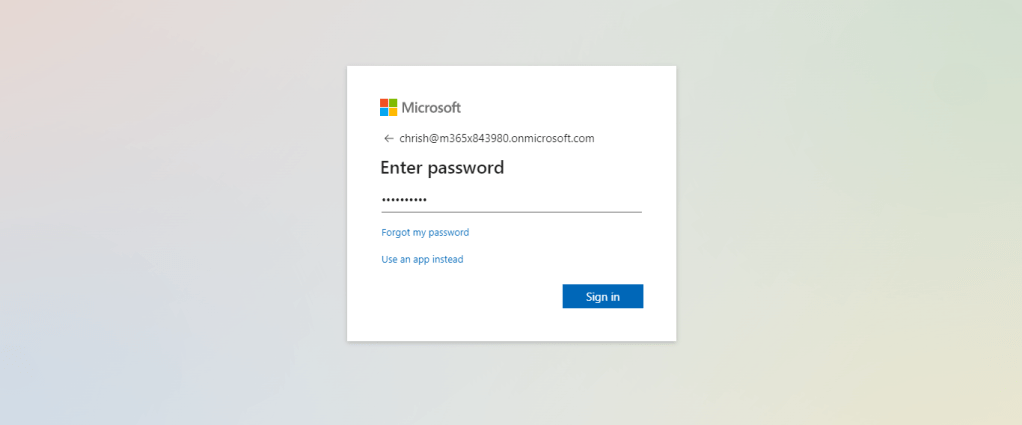The width and height of the screenshot is (1022, 425).
Task: Click the green square of the Microsoft logo
Action: (x=393, y=103)
